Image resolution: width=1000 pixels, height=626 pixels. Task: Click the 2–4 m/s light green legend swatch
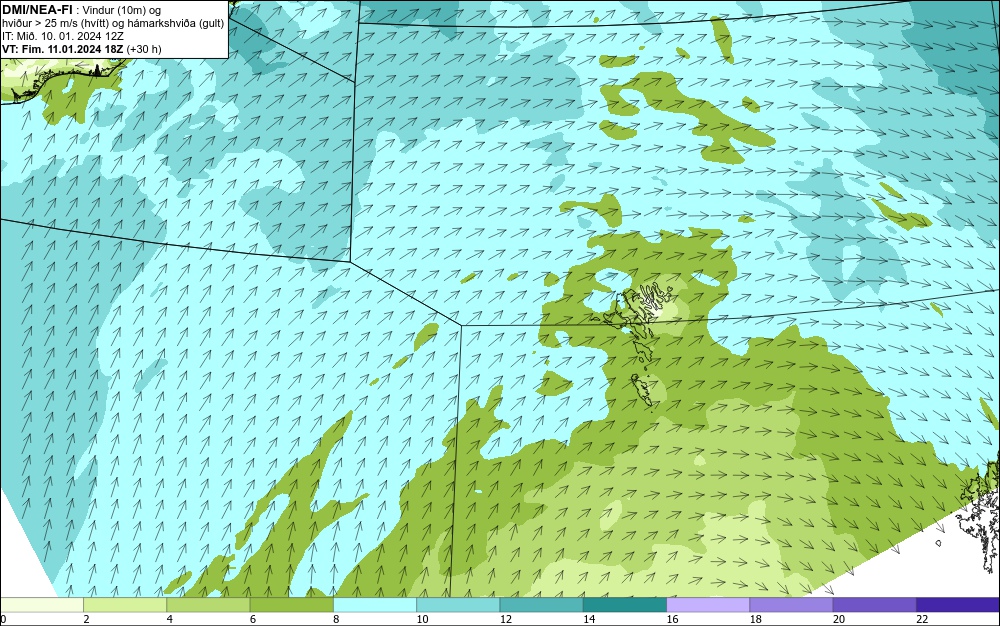coord(125,605)
